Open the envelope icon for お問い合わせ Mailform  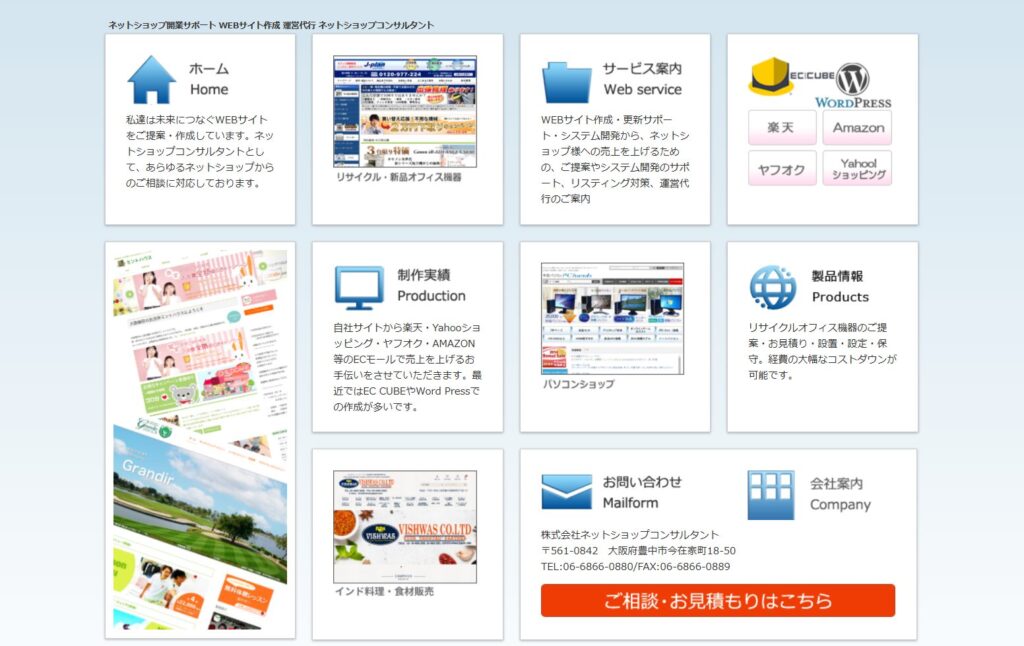coord(565,490)
